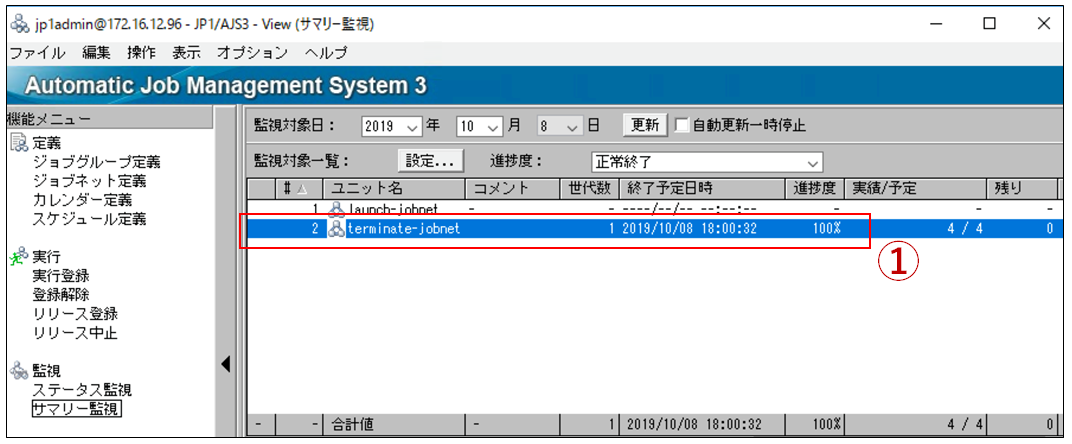The image size is (1072, 444).
Task: Select リリース登録 in function menu
Action: [x=75, y=314]
